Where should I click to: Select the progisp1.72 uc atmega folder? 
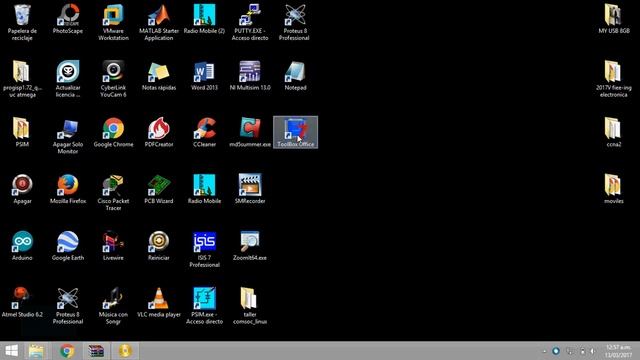(22, 79)
